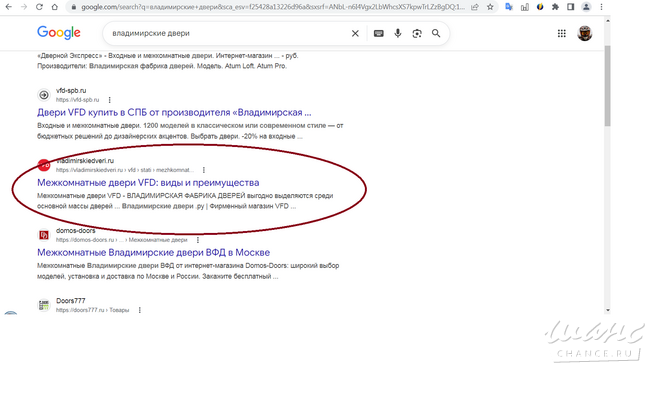The height and width of the screenshot is (393, 670).
Task: Toggle the browser side panel icon
Action: tap(570, 7)
